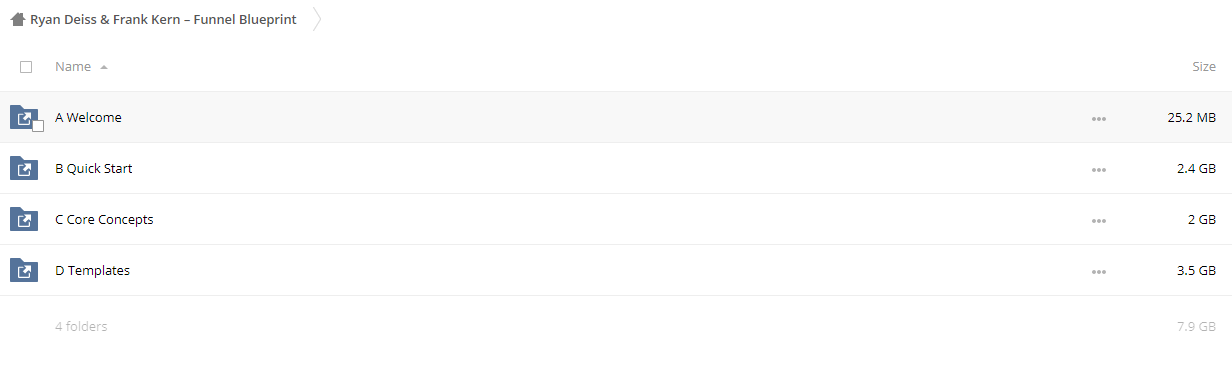Tick the checkbox on the A Welcome folder

(x=38, y=126)
